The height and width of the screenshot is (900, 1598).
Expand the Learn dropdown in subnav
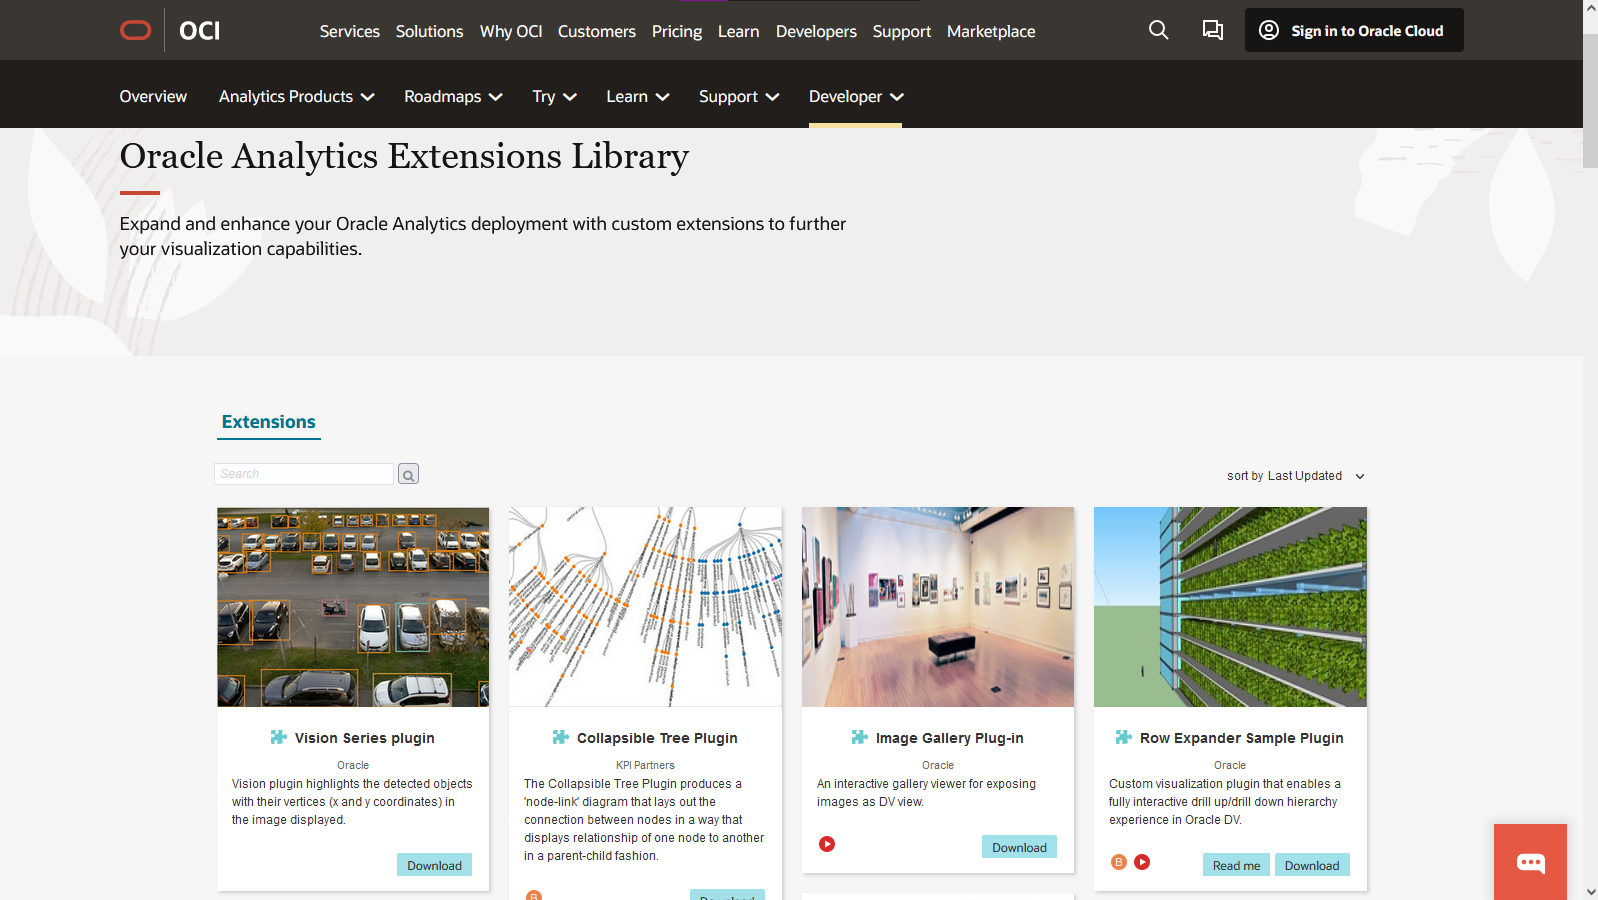click(638, 96)
